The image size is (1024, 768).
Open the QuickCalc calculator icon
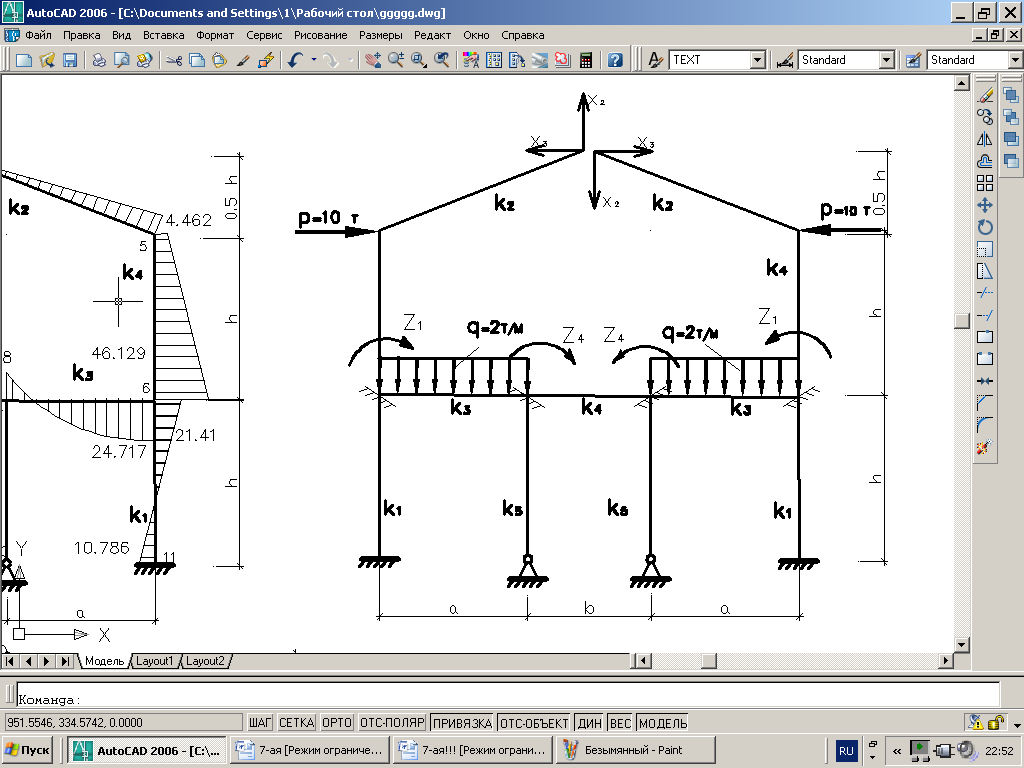click(586, 60)
